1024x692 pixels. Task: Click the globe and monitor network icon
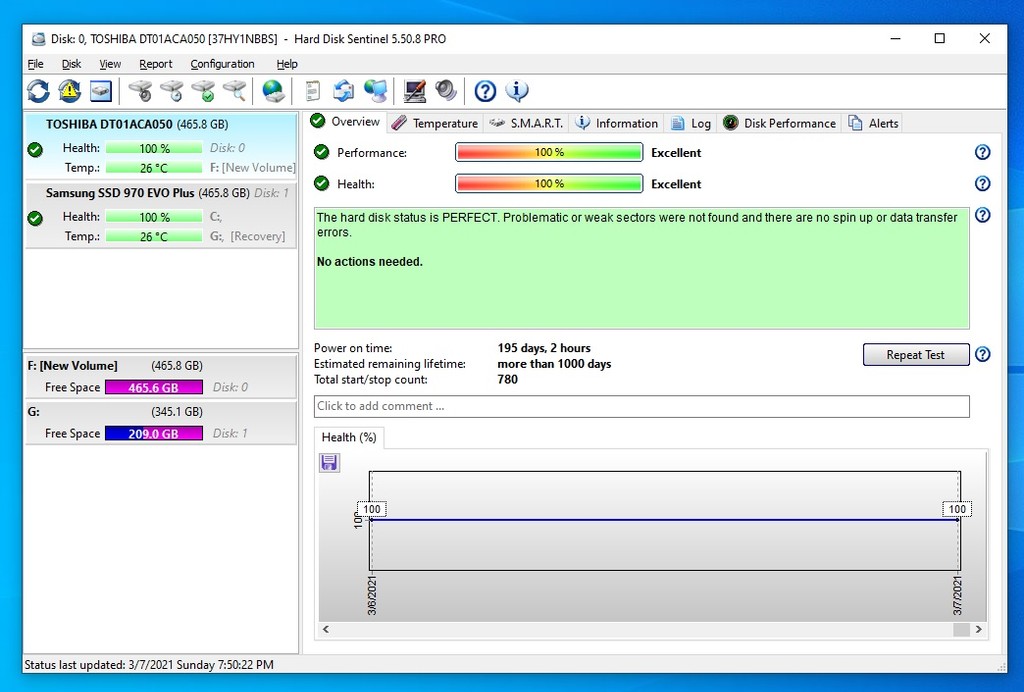376,91
